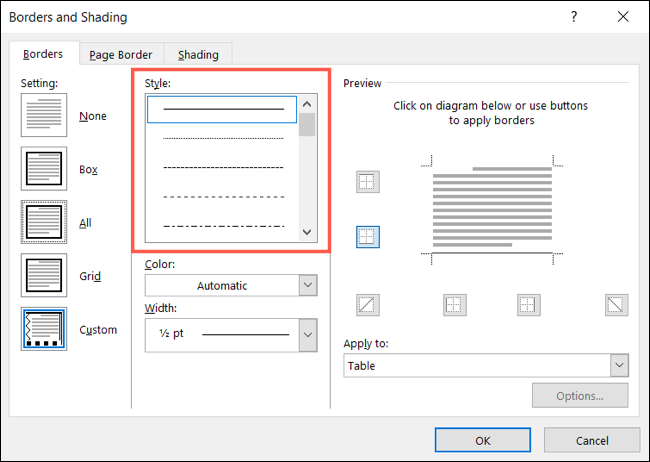This screenshot has width=650, height=462.
Task: Toggle the top border button in Preview
Action: pos(367,182)
